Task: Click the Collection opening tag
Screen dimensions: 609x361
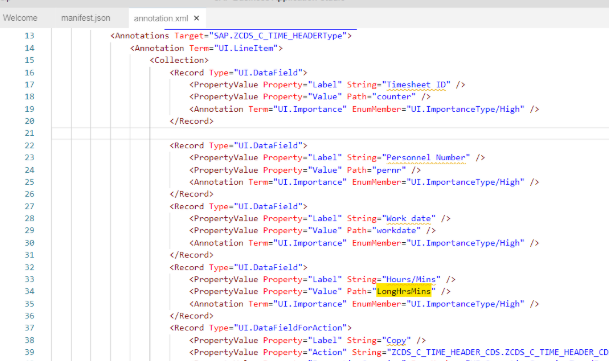Action: tap(179, 60)
